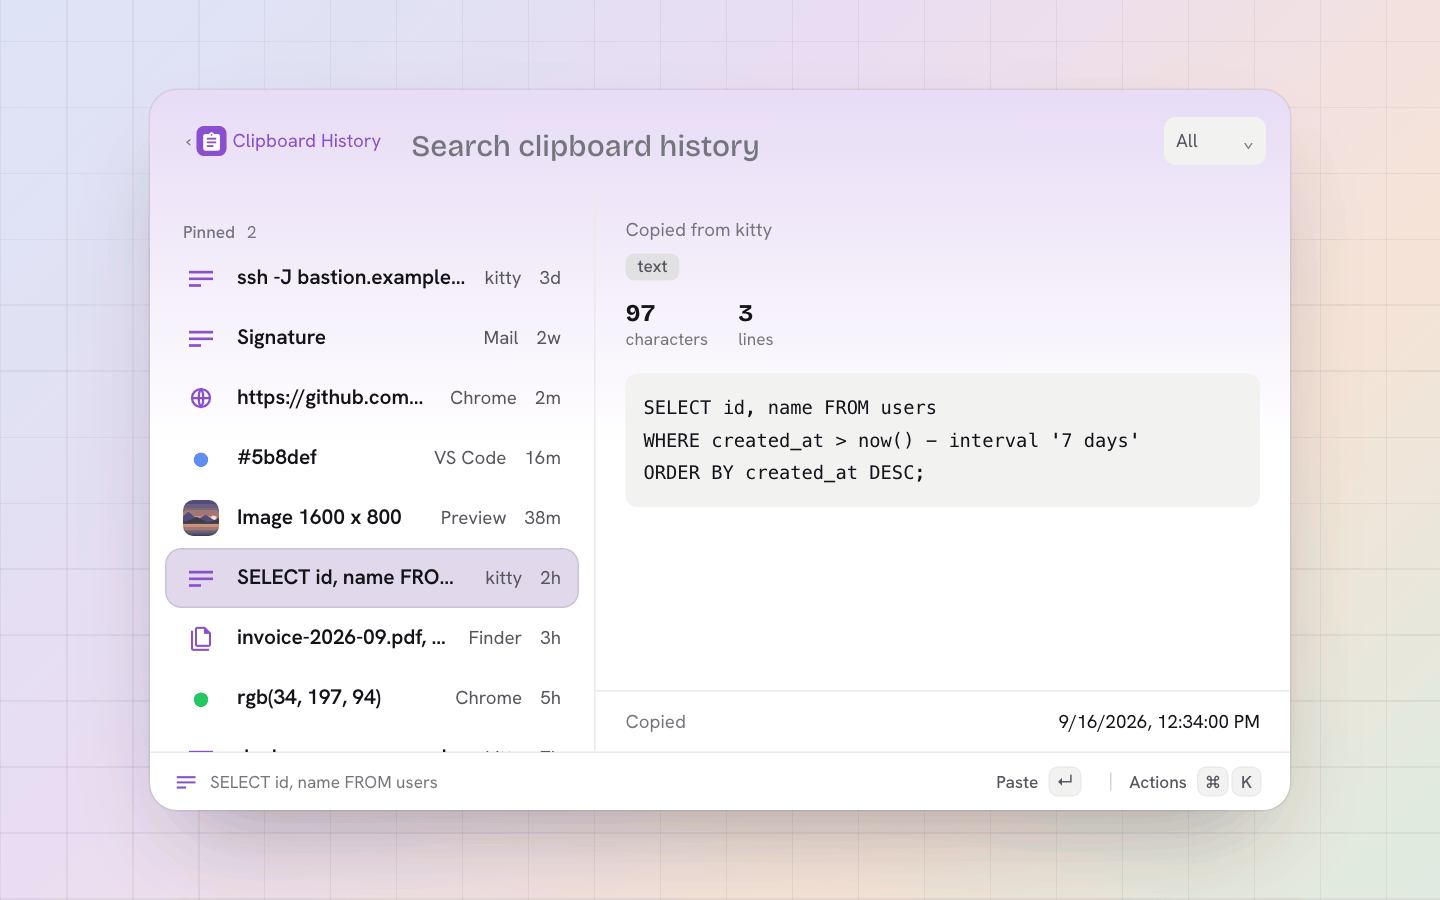Click the globe link icon for github
Screen dimensions: 1440x900
tap(201, 398)
